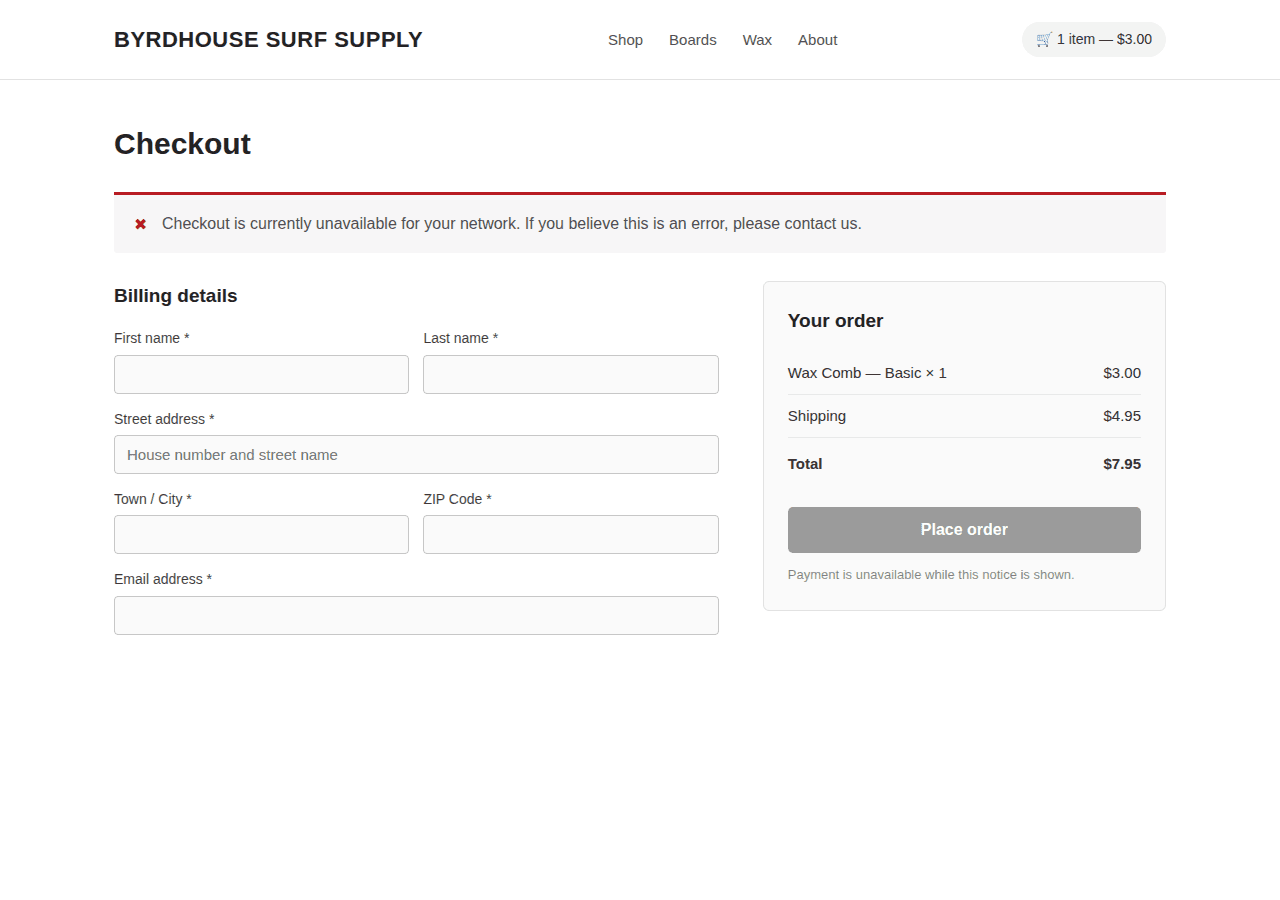This screenshot has height=900, width=1280.
Task: Open the Boards menu item
Action: click(693, 40)
